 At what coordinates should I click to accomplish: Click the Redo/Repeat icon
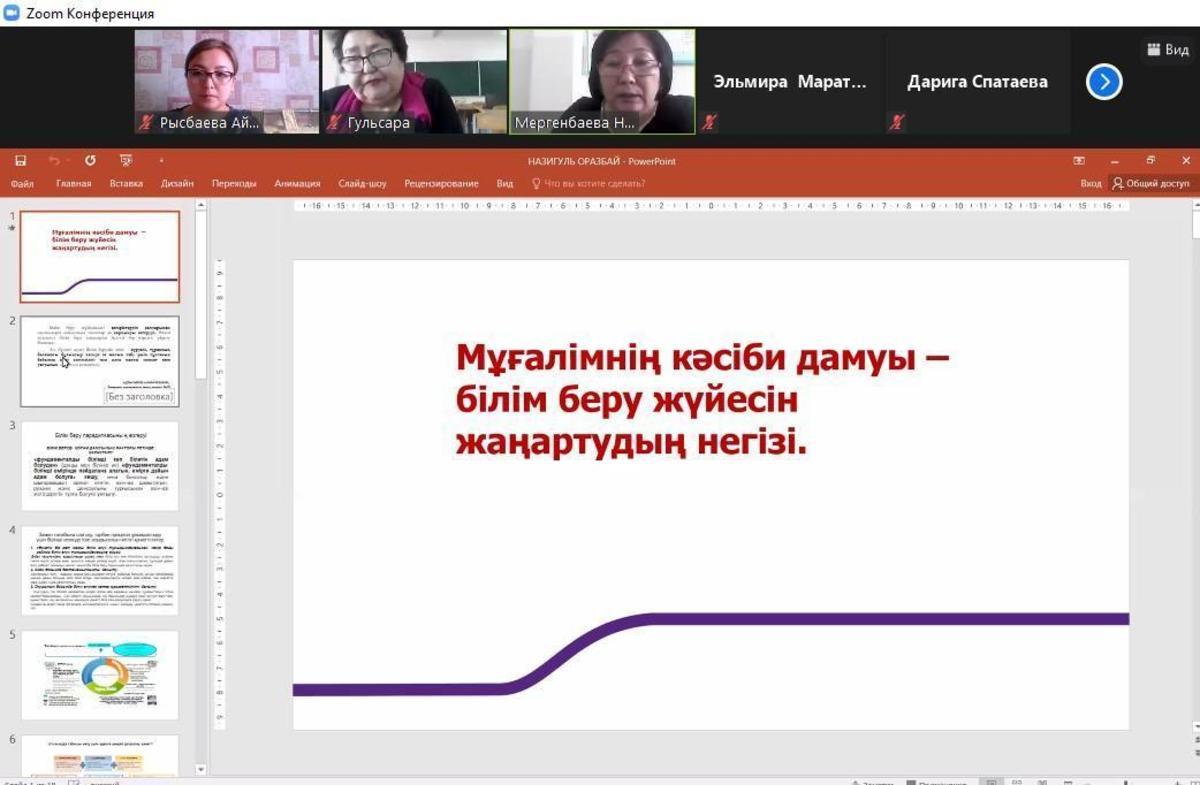click(90, 161)
